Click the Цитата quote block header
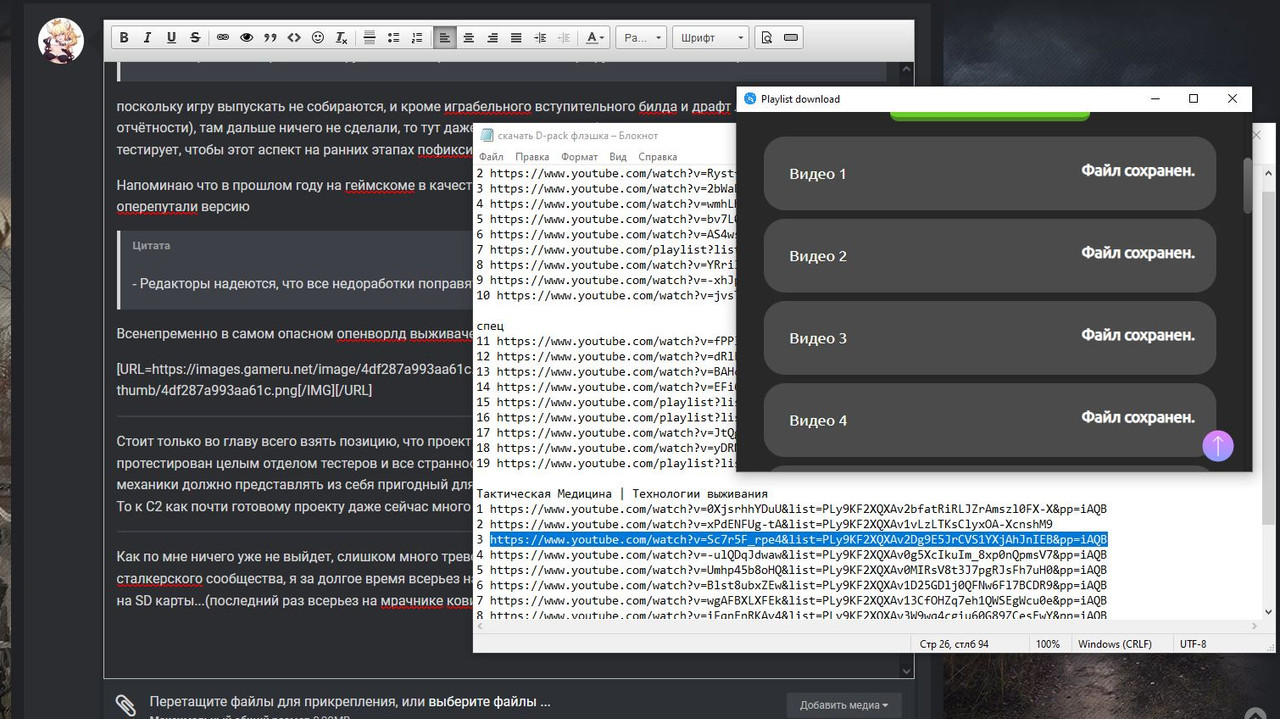Viewport: 1280px width, 719px height. coord(151,245)
